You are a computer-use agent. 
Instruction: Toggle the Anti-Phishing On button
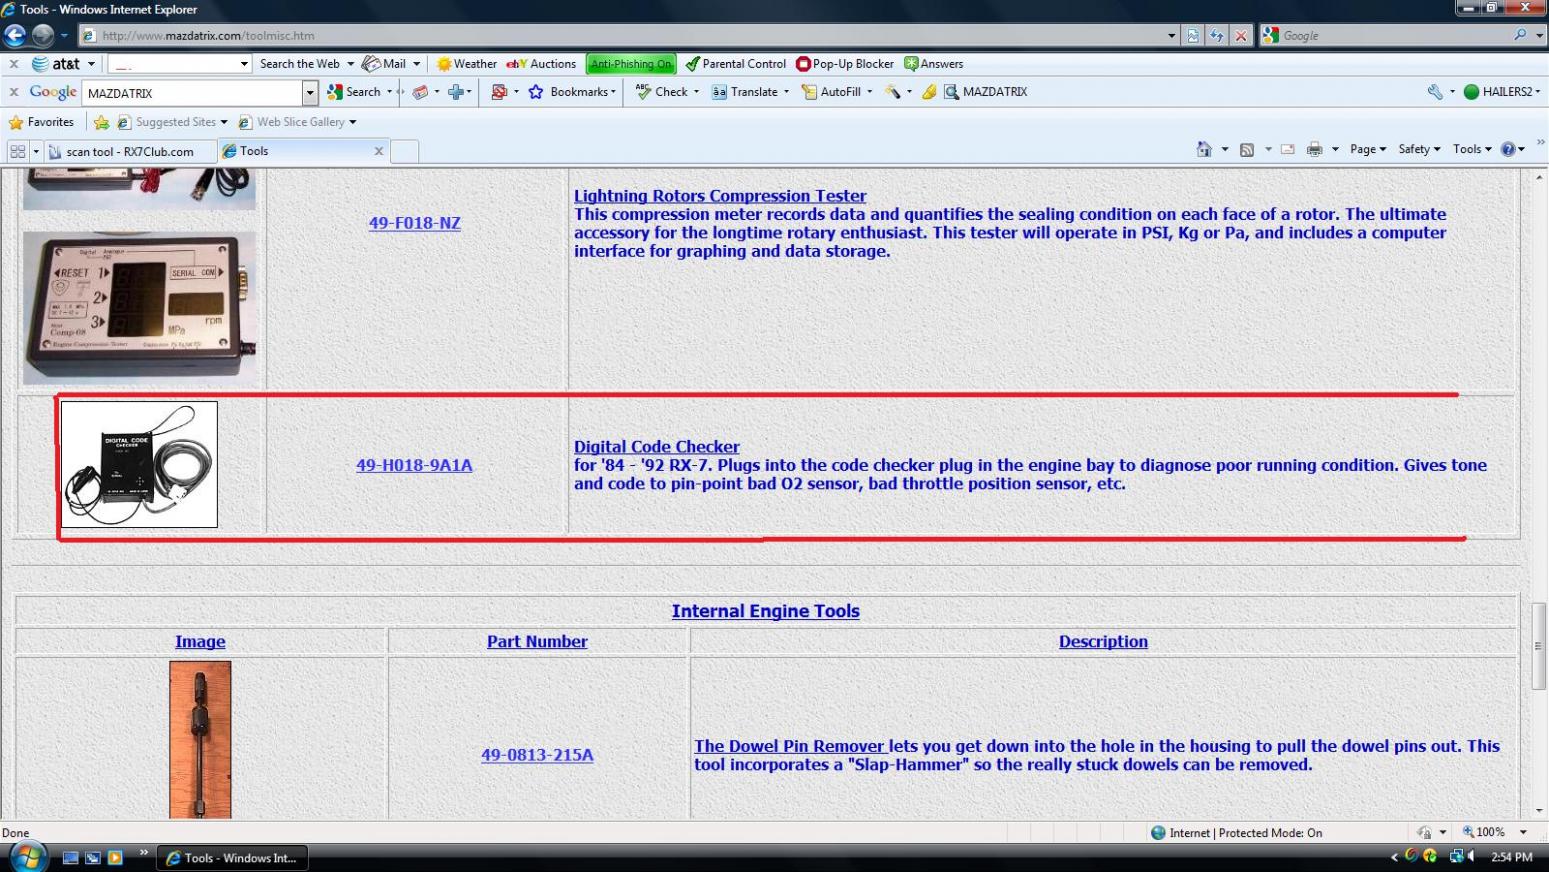tap(631, 64)
